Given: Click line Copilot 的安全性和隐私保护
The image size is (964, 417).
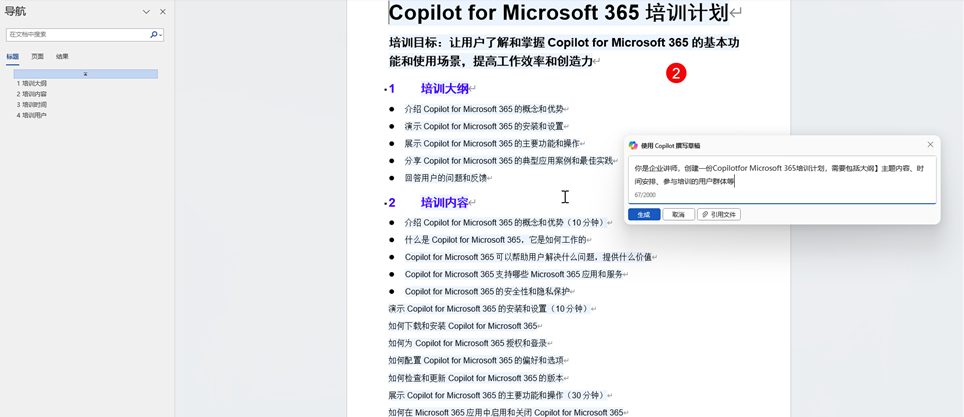Looking at the screenshot, I should (487, 291).
